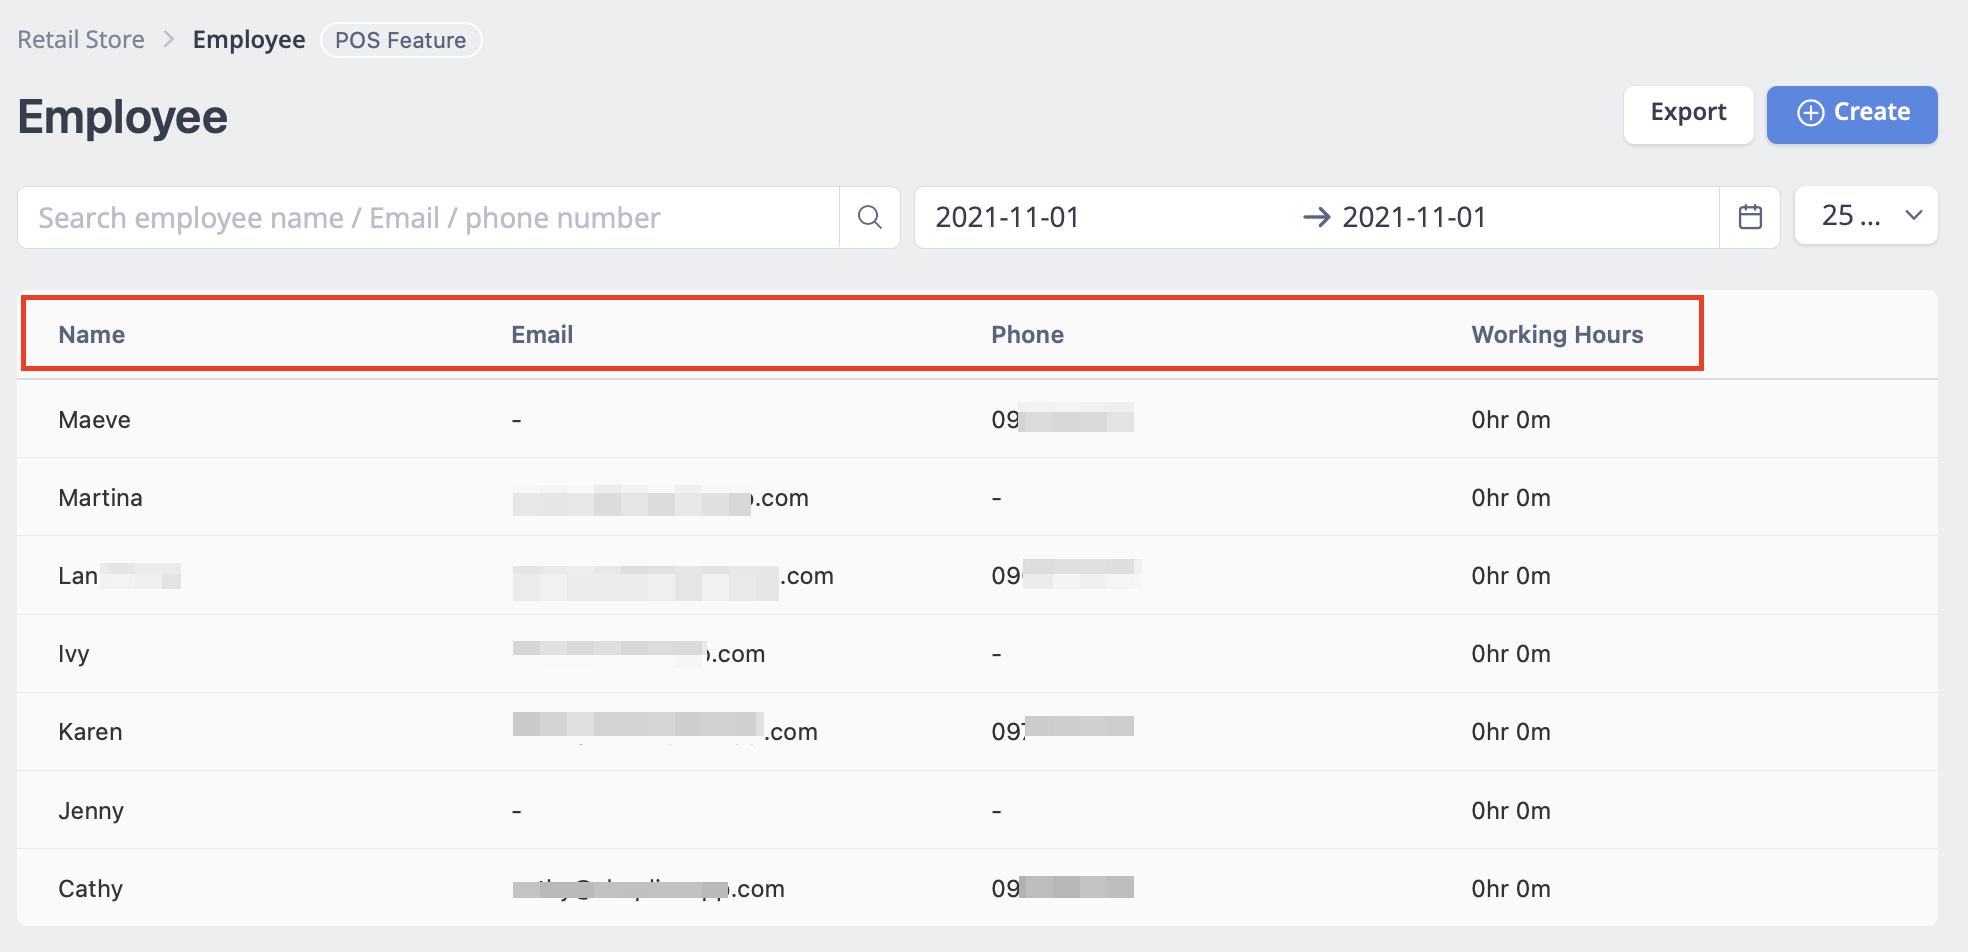Export the employee list
Image resolution: width=1968 pixels, height=952 pixels.
coord(1688,113)
